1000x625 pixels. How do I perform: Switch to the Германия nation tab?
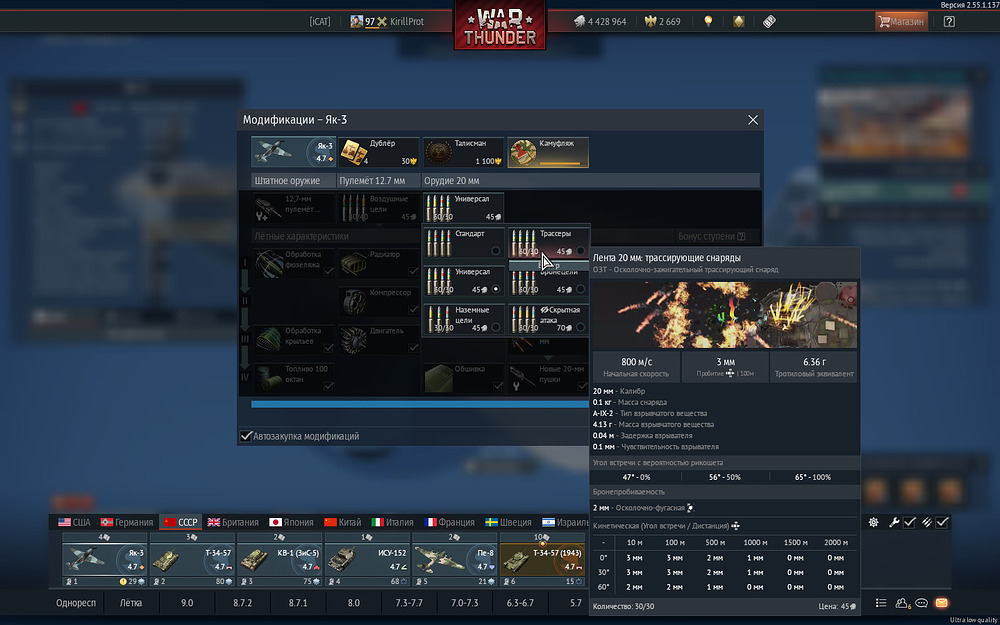tap(127, 522)
